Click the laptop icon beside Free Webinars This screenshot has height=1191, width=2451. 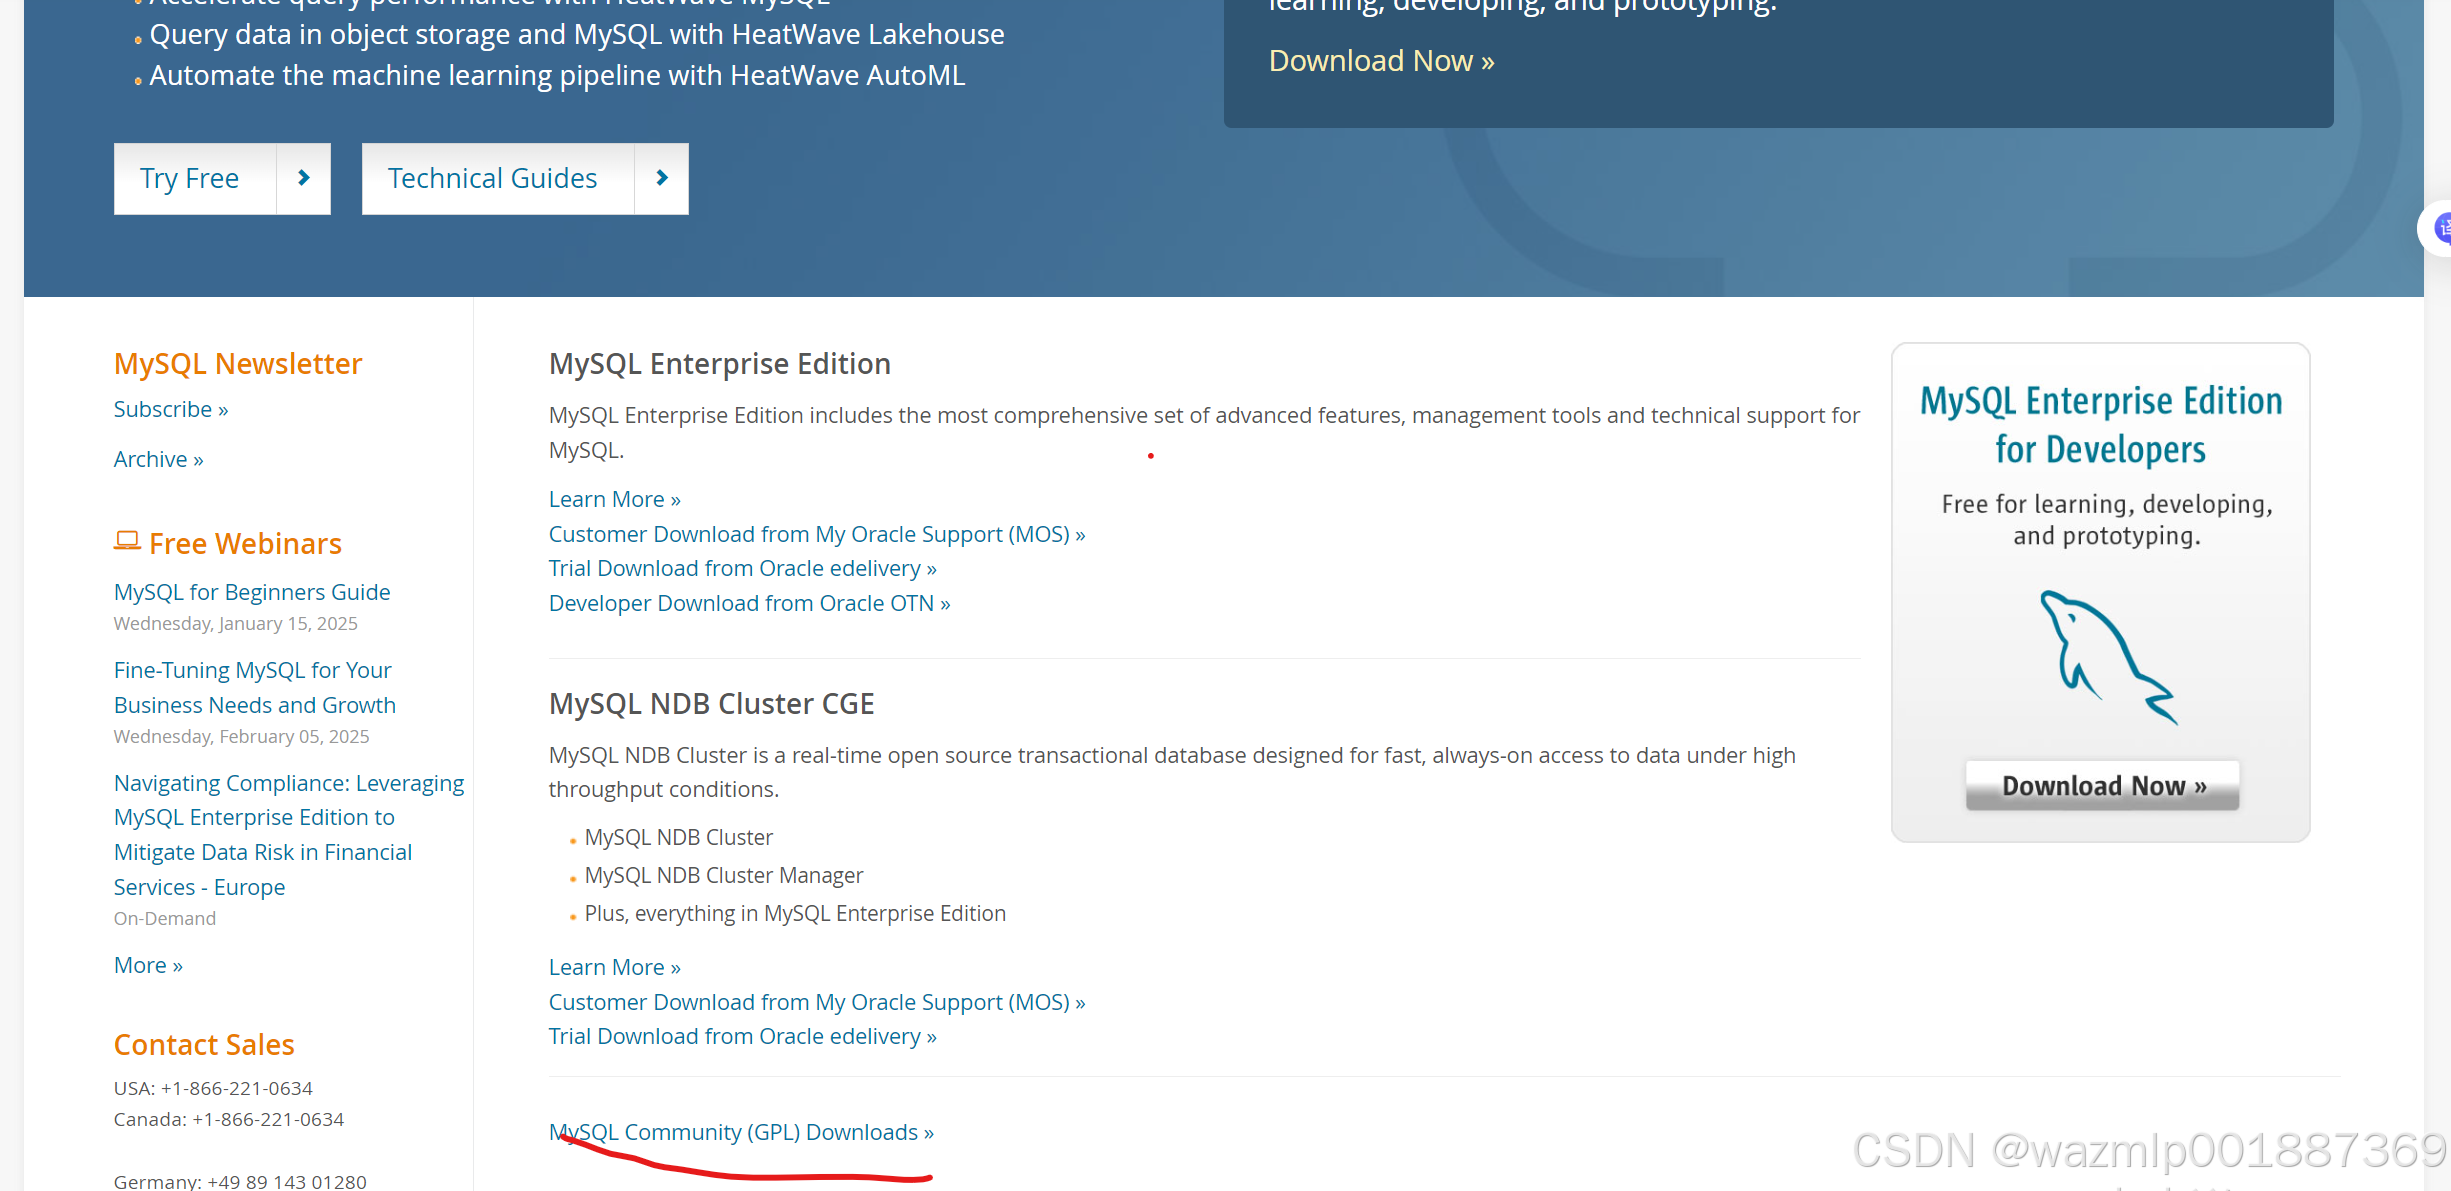click(x=127, y=541)
